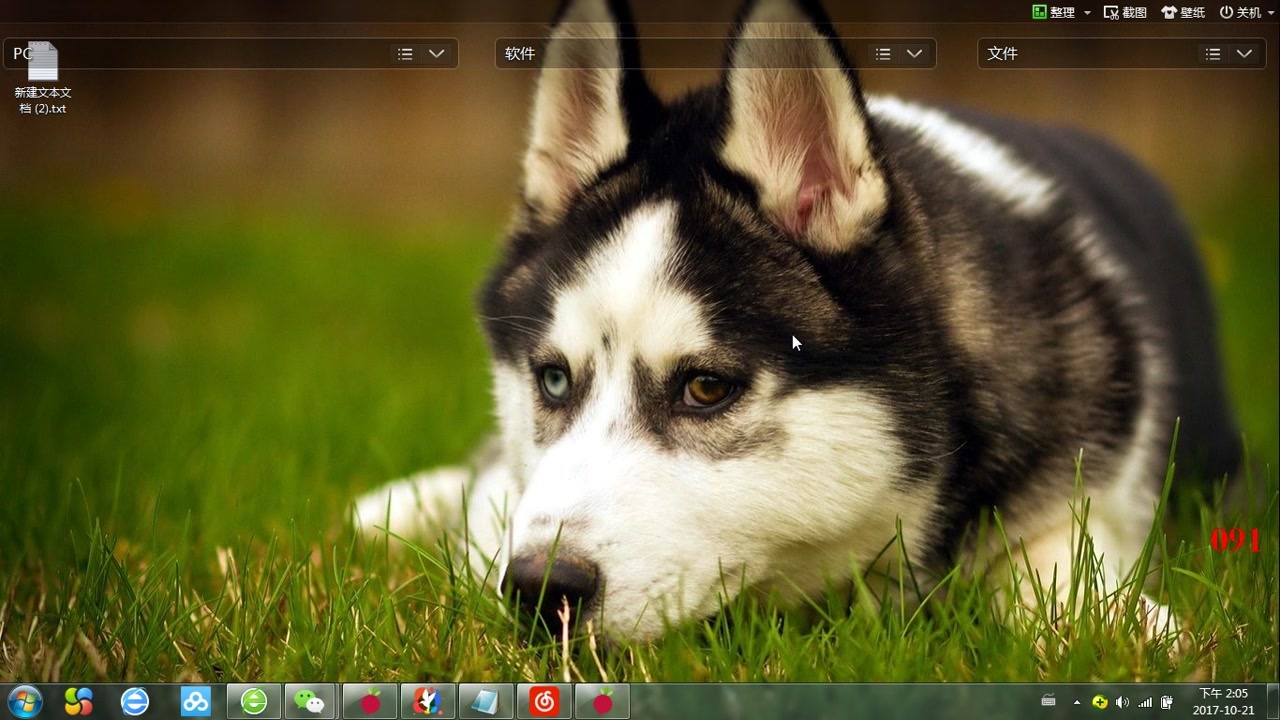
Task: Open NetEase Cloud Music taskbar icon
Action: tap(544, 701)
